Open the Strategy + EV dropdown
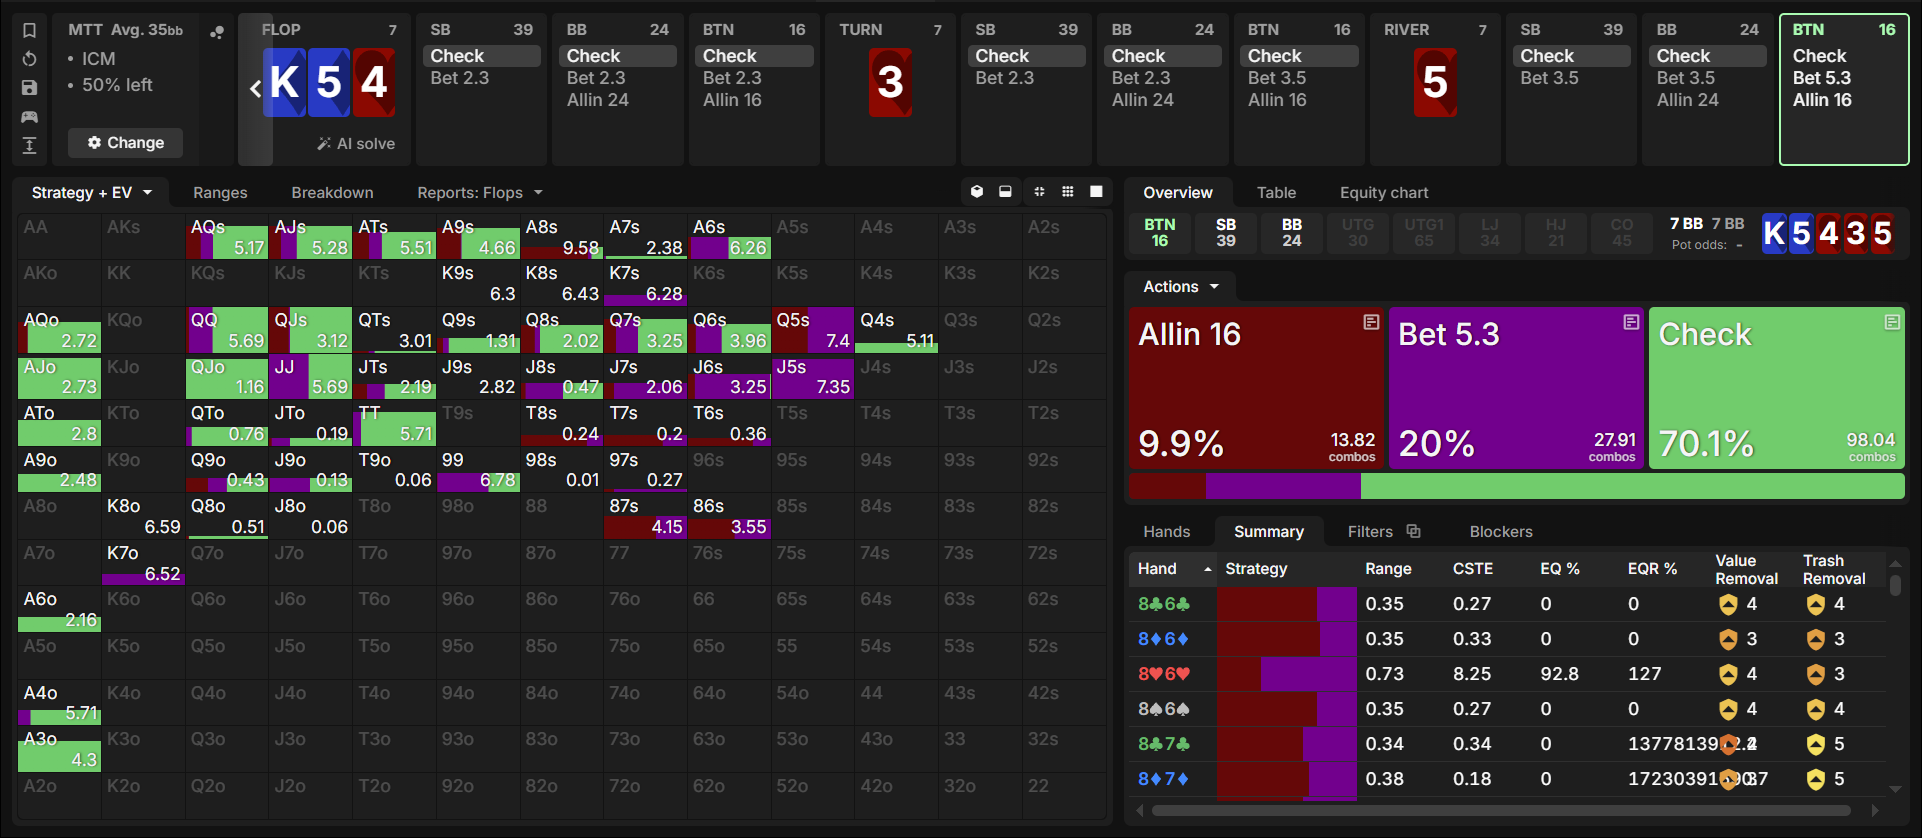1922x838 pixels. click(92, 192)
